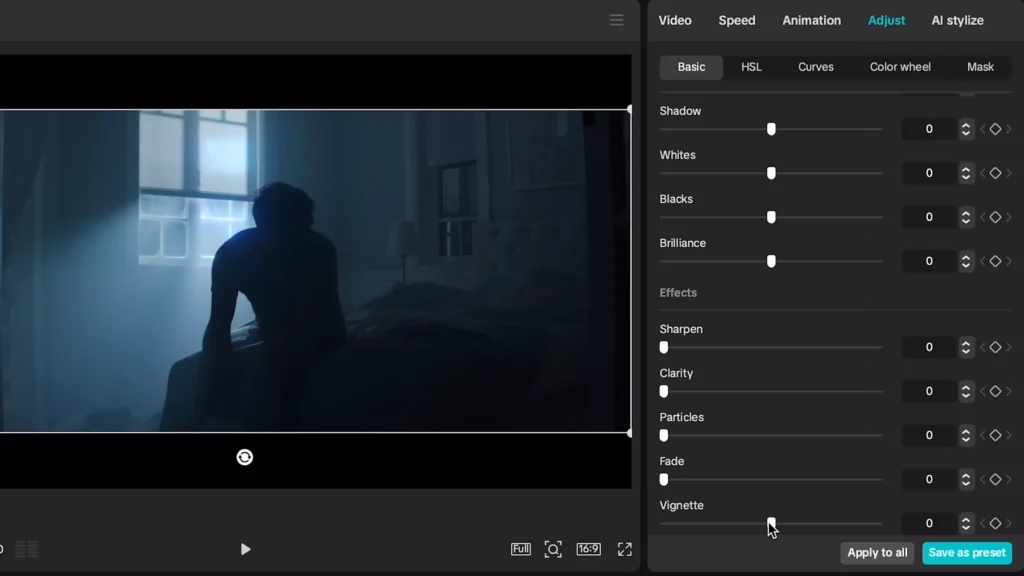Add a keyframe on the Sharpen row
This screenshot has width=1024, height=576.
996,347
